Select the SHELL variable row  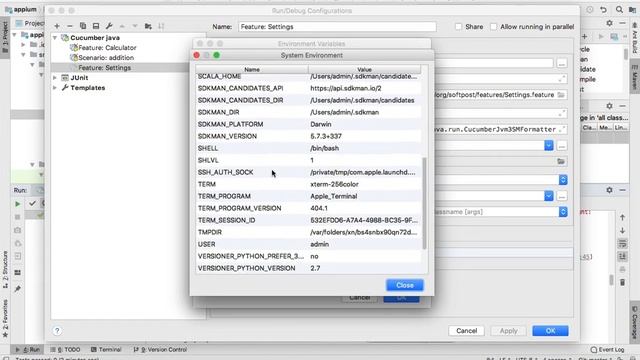click(x=309, y=148)
